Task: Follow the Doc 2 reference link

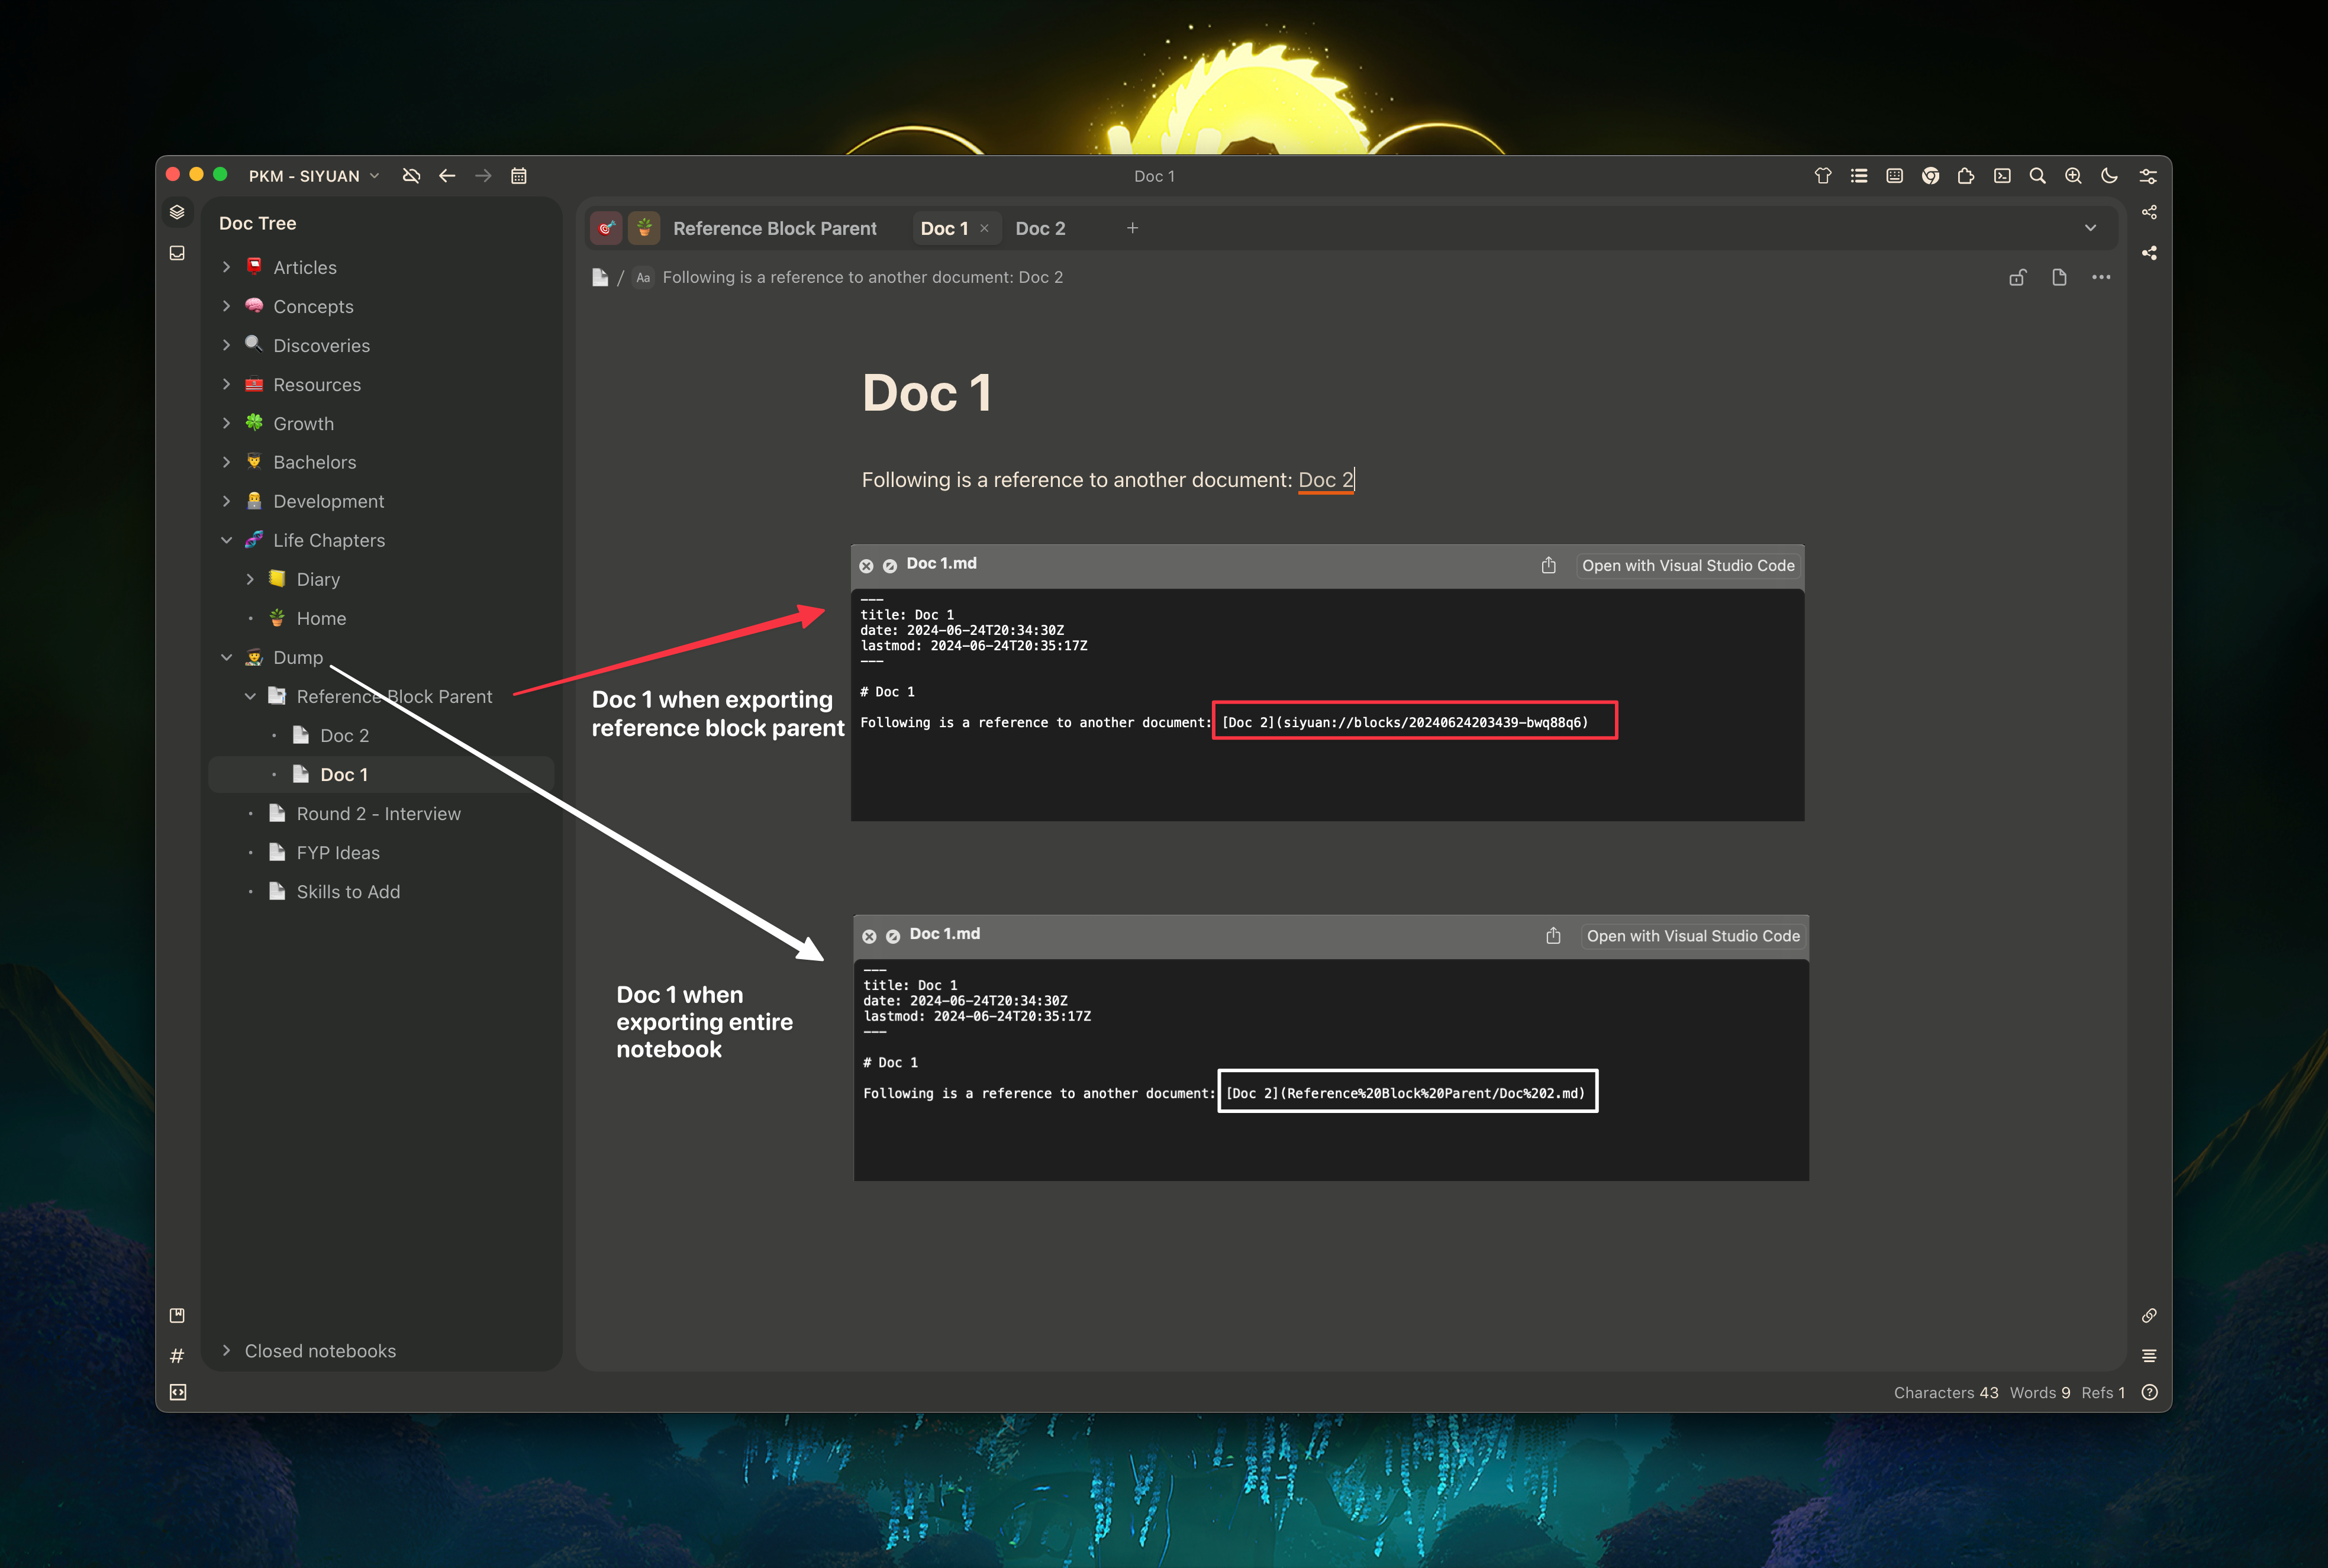Action: click(1325, 480)
